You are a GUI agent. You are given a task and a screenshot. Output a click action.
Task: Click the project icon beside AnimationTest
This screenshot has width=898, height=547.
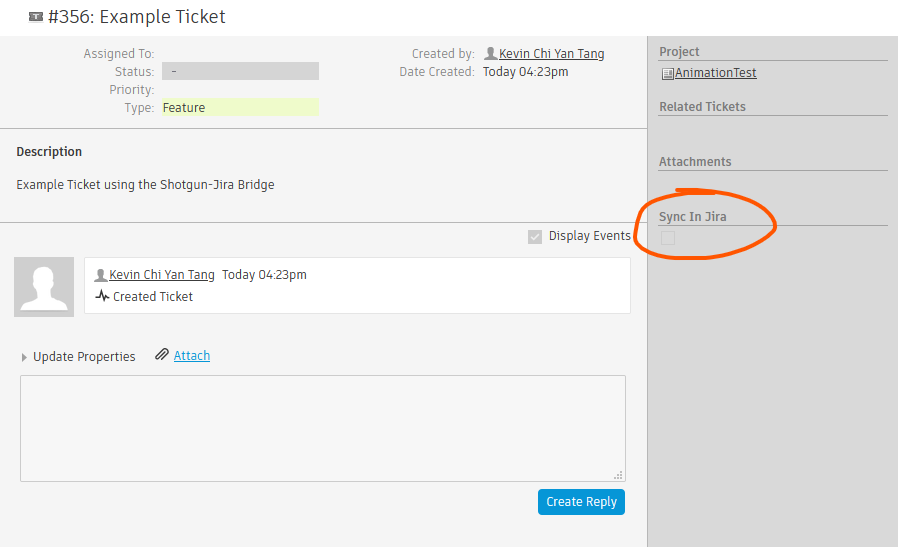tap(667, 73)
